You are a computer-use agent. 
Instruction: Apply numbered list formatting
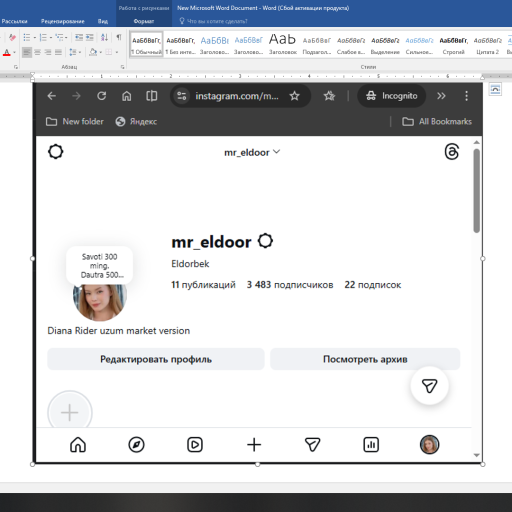tap(43, 37)
